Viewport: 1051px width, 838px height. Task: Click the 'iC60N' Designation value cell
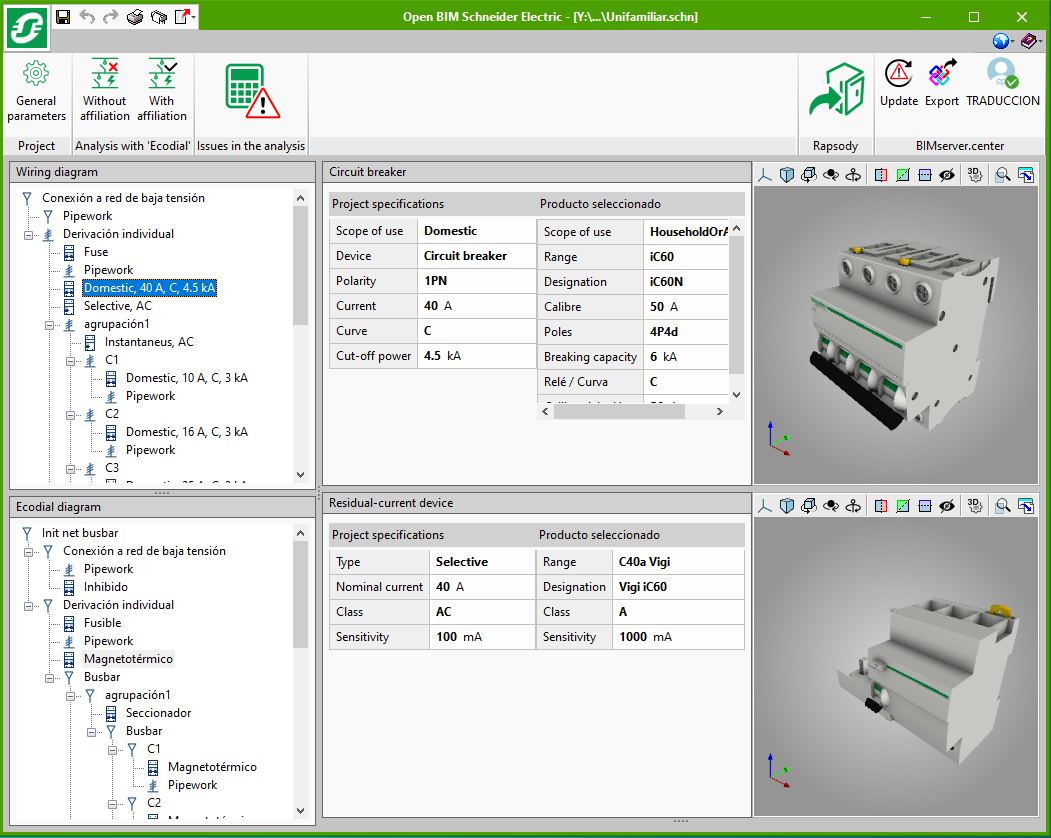click(686, 282)
